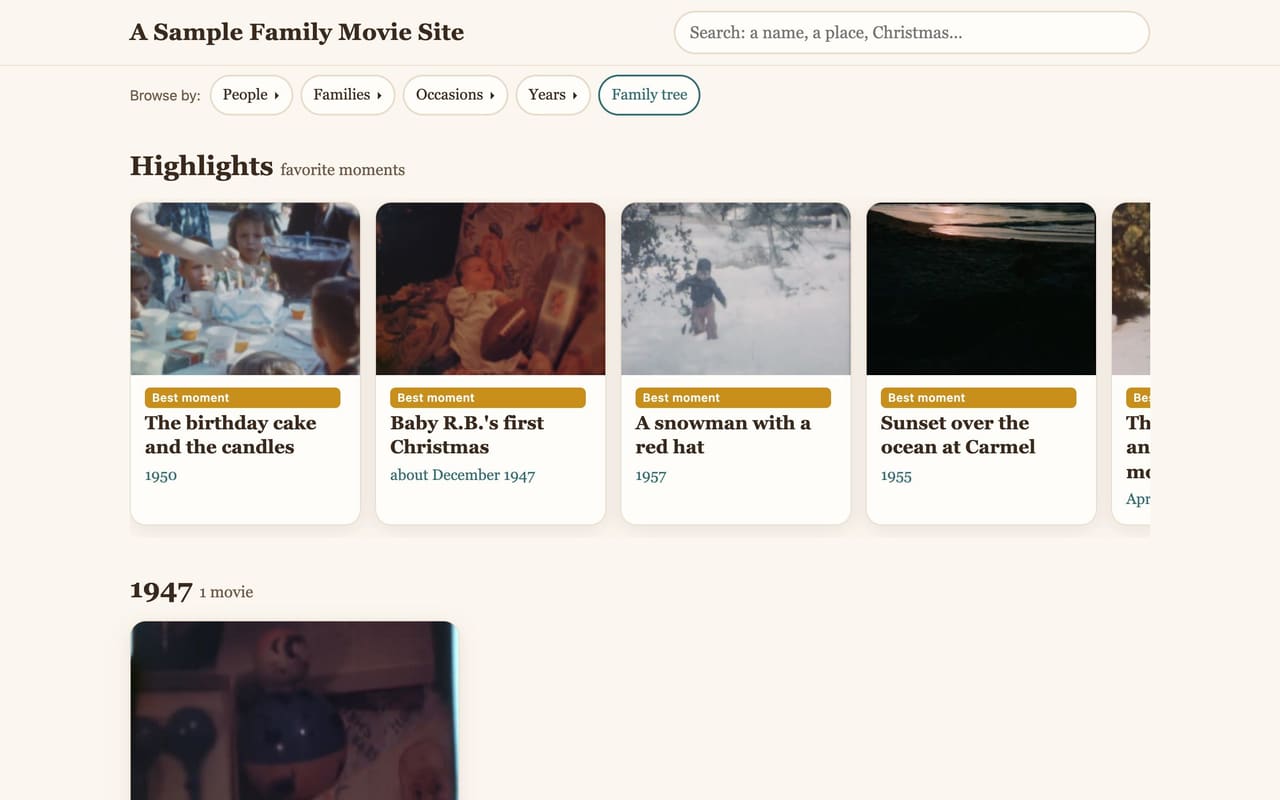Expand the Years browse dropdown
Viewport: 1280px width, 800px height.
click(553, 95)
